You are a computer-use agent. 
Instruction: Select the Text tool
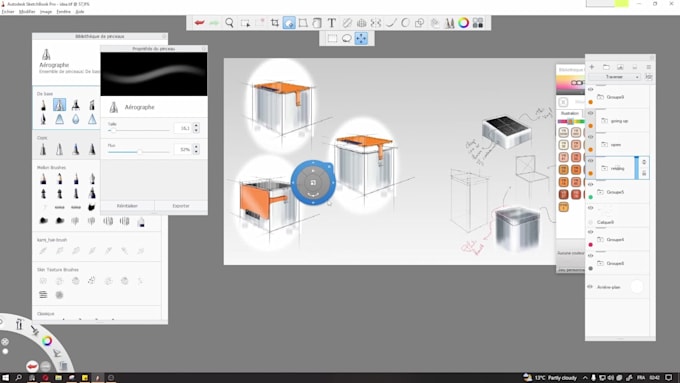pyautogui.click(x=331, y=23)
